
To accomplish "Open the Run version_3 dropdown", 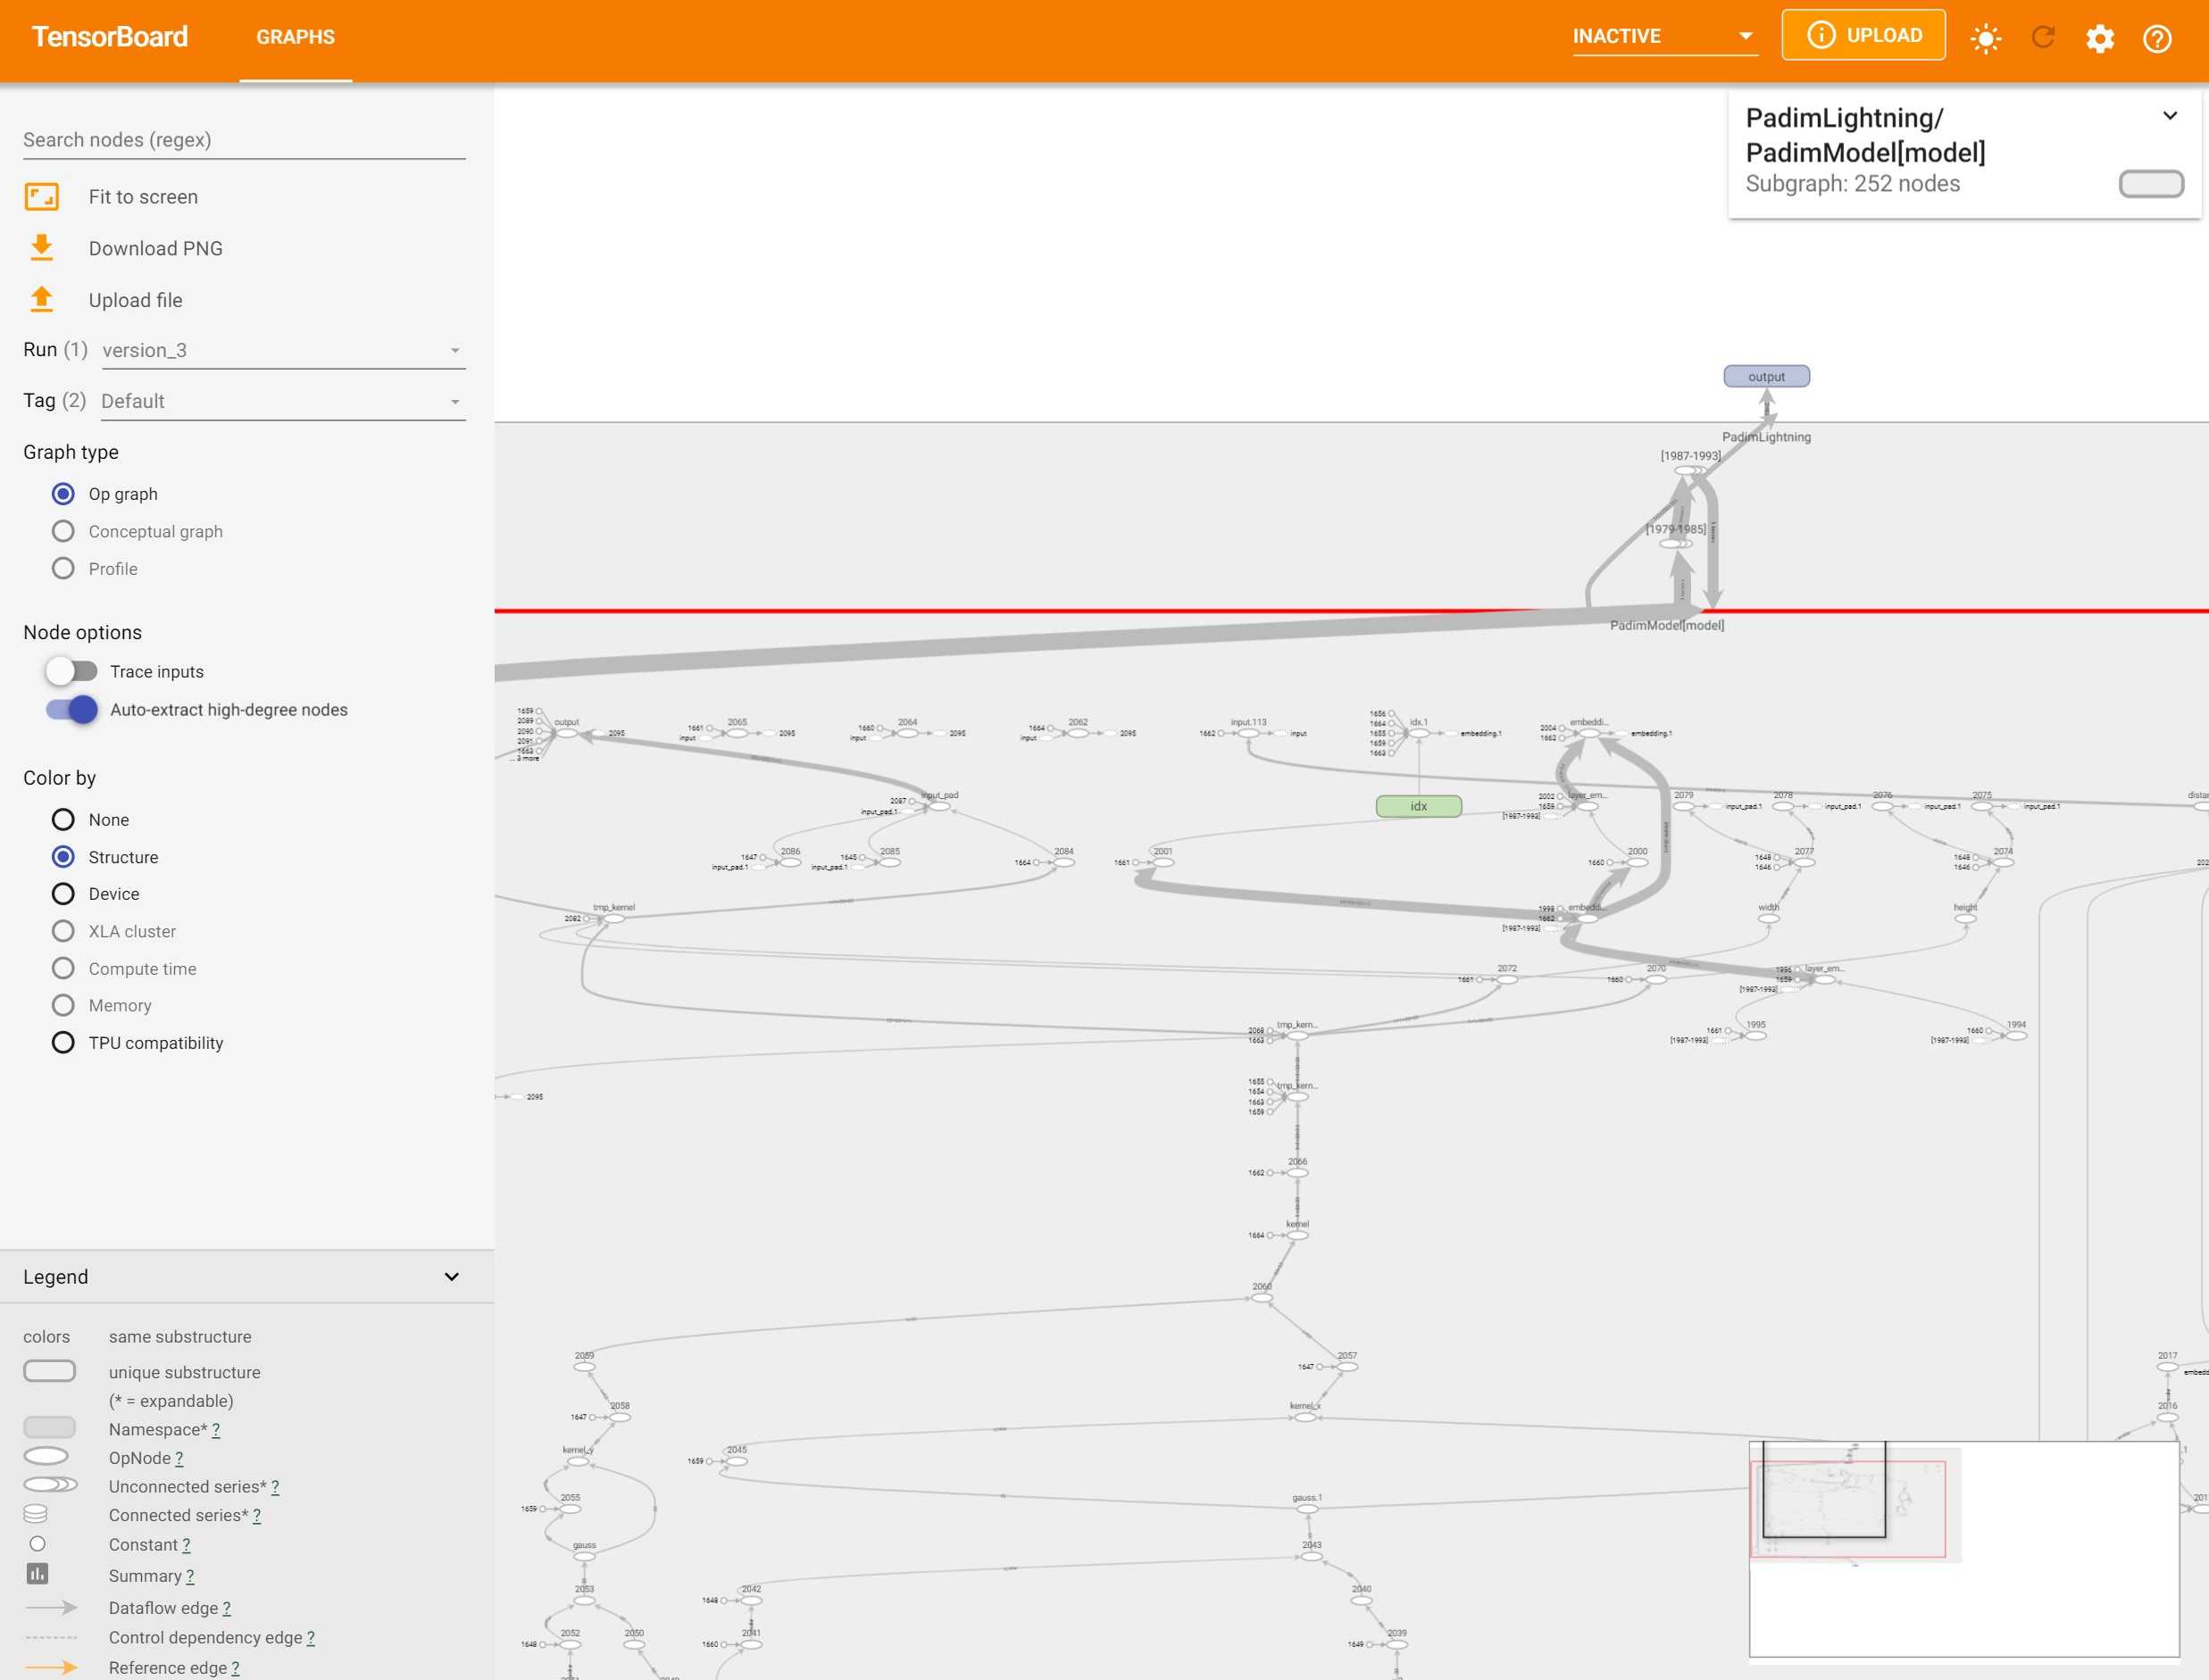I will pos(283,350).
